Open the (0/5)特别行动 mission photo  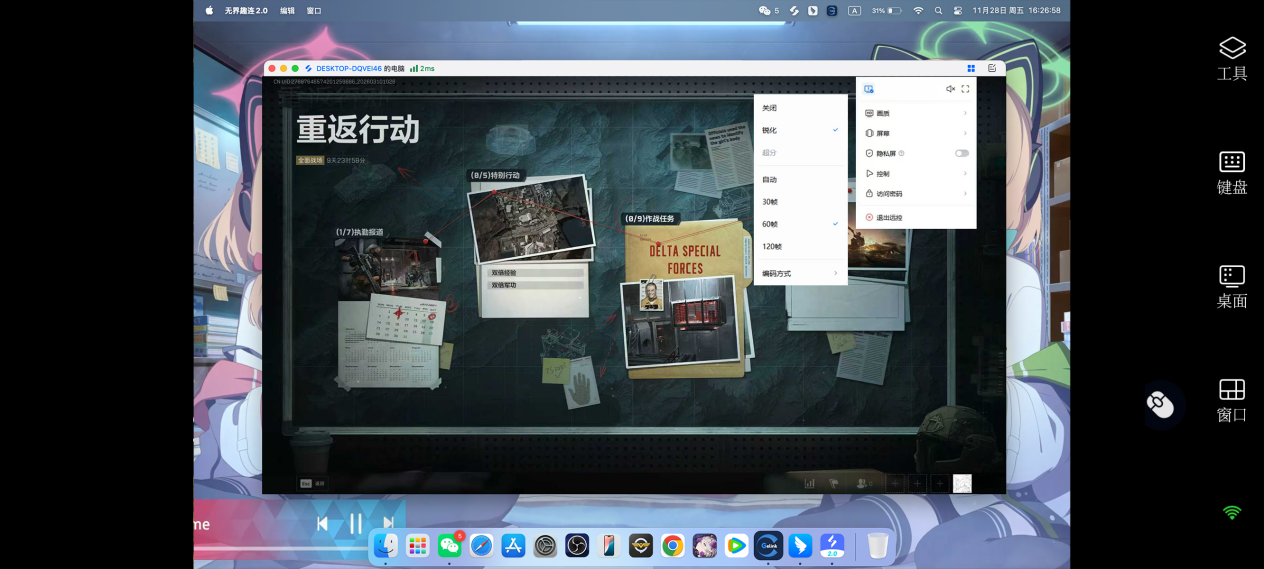click(x=530, y=217)
